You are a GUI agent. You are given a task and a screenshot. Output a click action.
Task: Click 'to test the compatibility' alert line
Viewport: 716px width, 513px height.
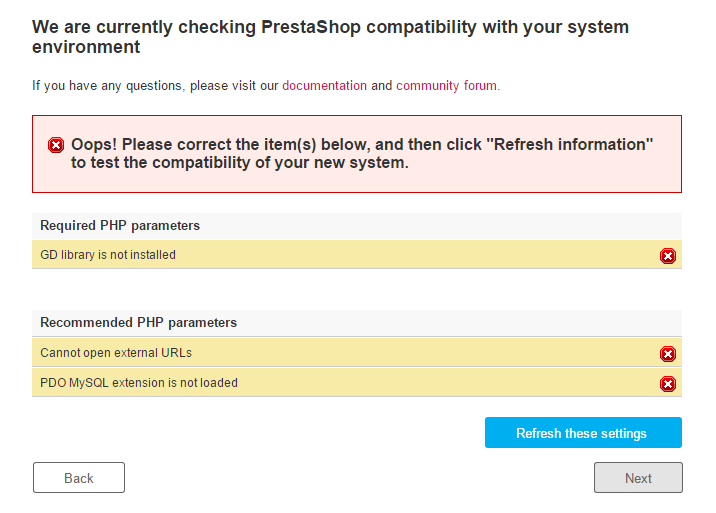(240, 163)
